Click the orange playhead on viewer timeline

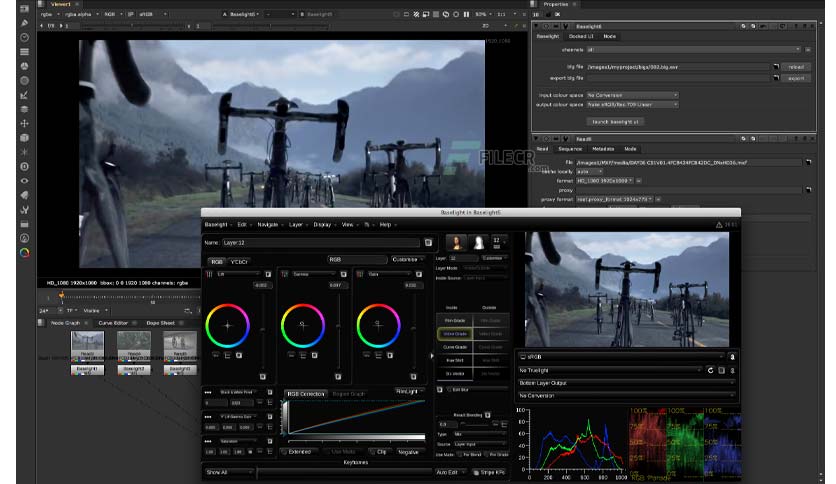[62, 296]
